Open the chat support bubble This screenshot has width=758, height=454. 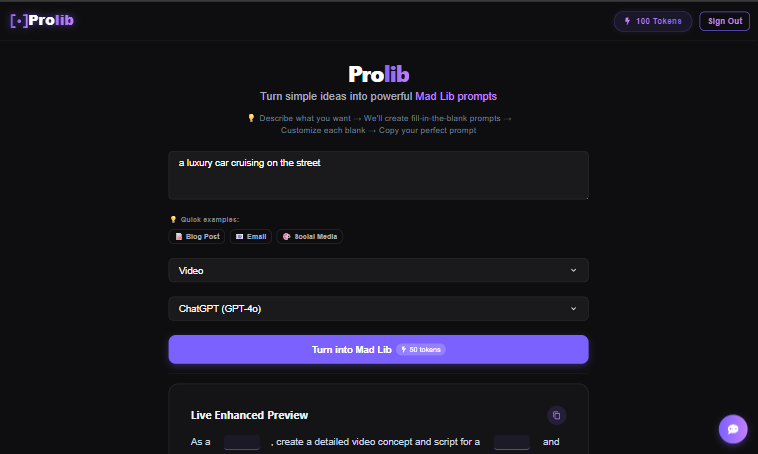733,429
